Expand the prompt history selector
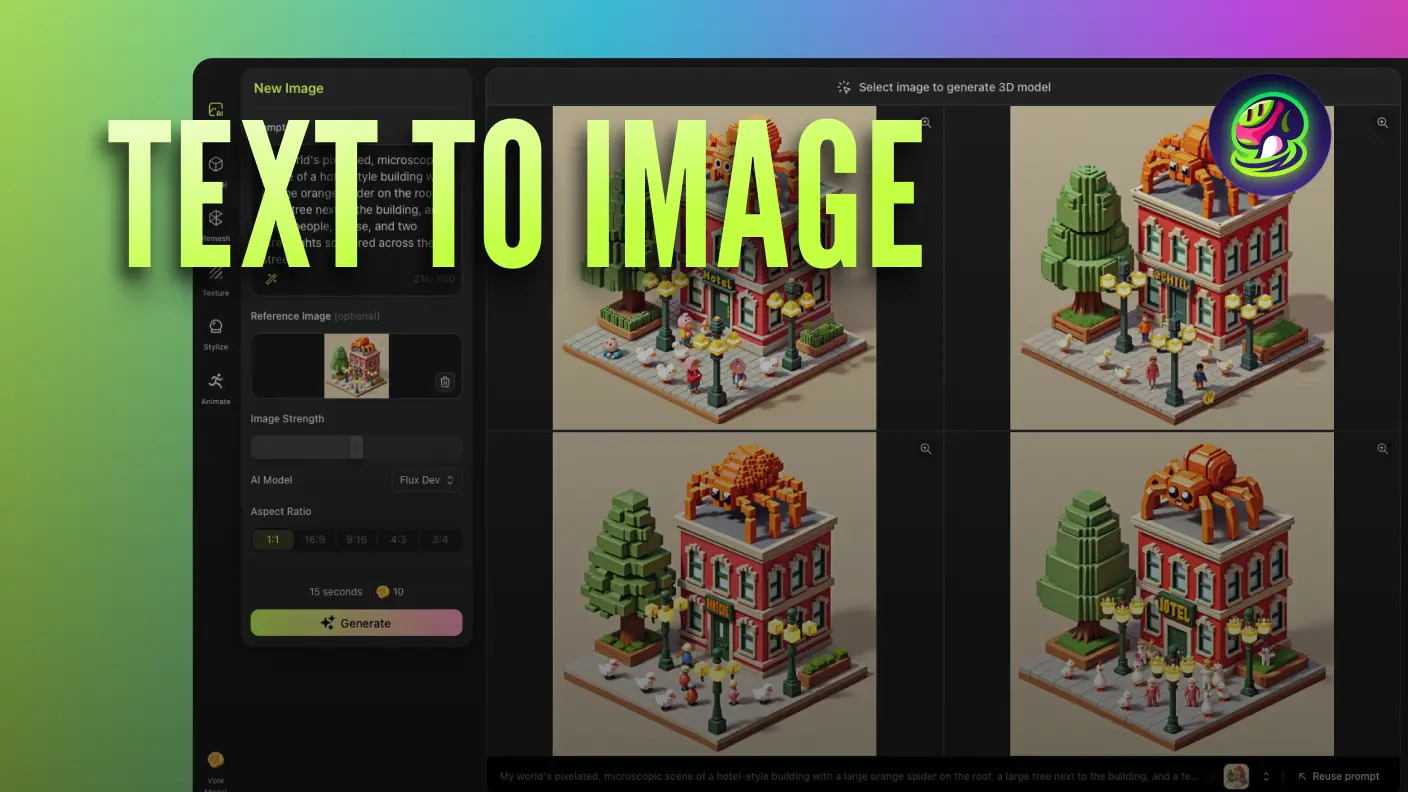Viewport: 1408px width, 792px height. tap(1266, 776)
